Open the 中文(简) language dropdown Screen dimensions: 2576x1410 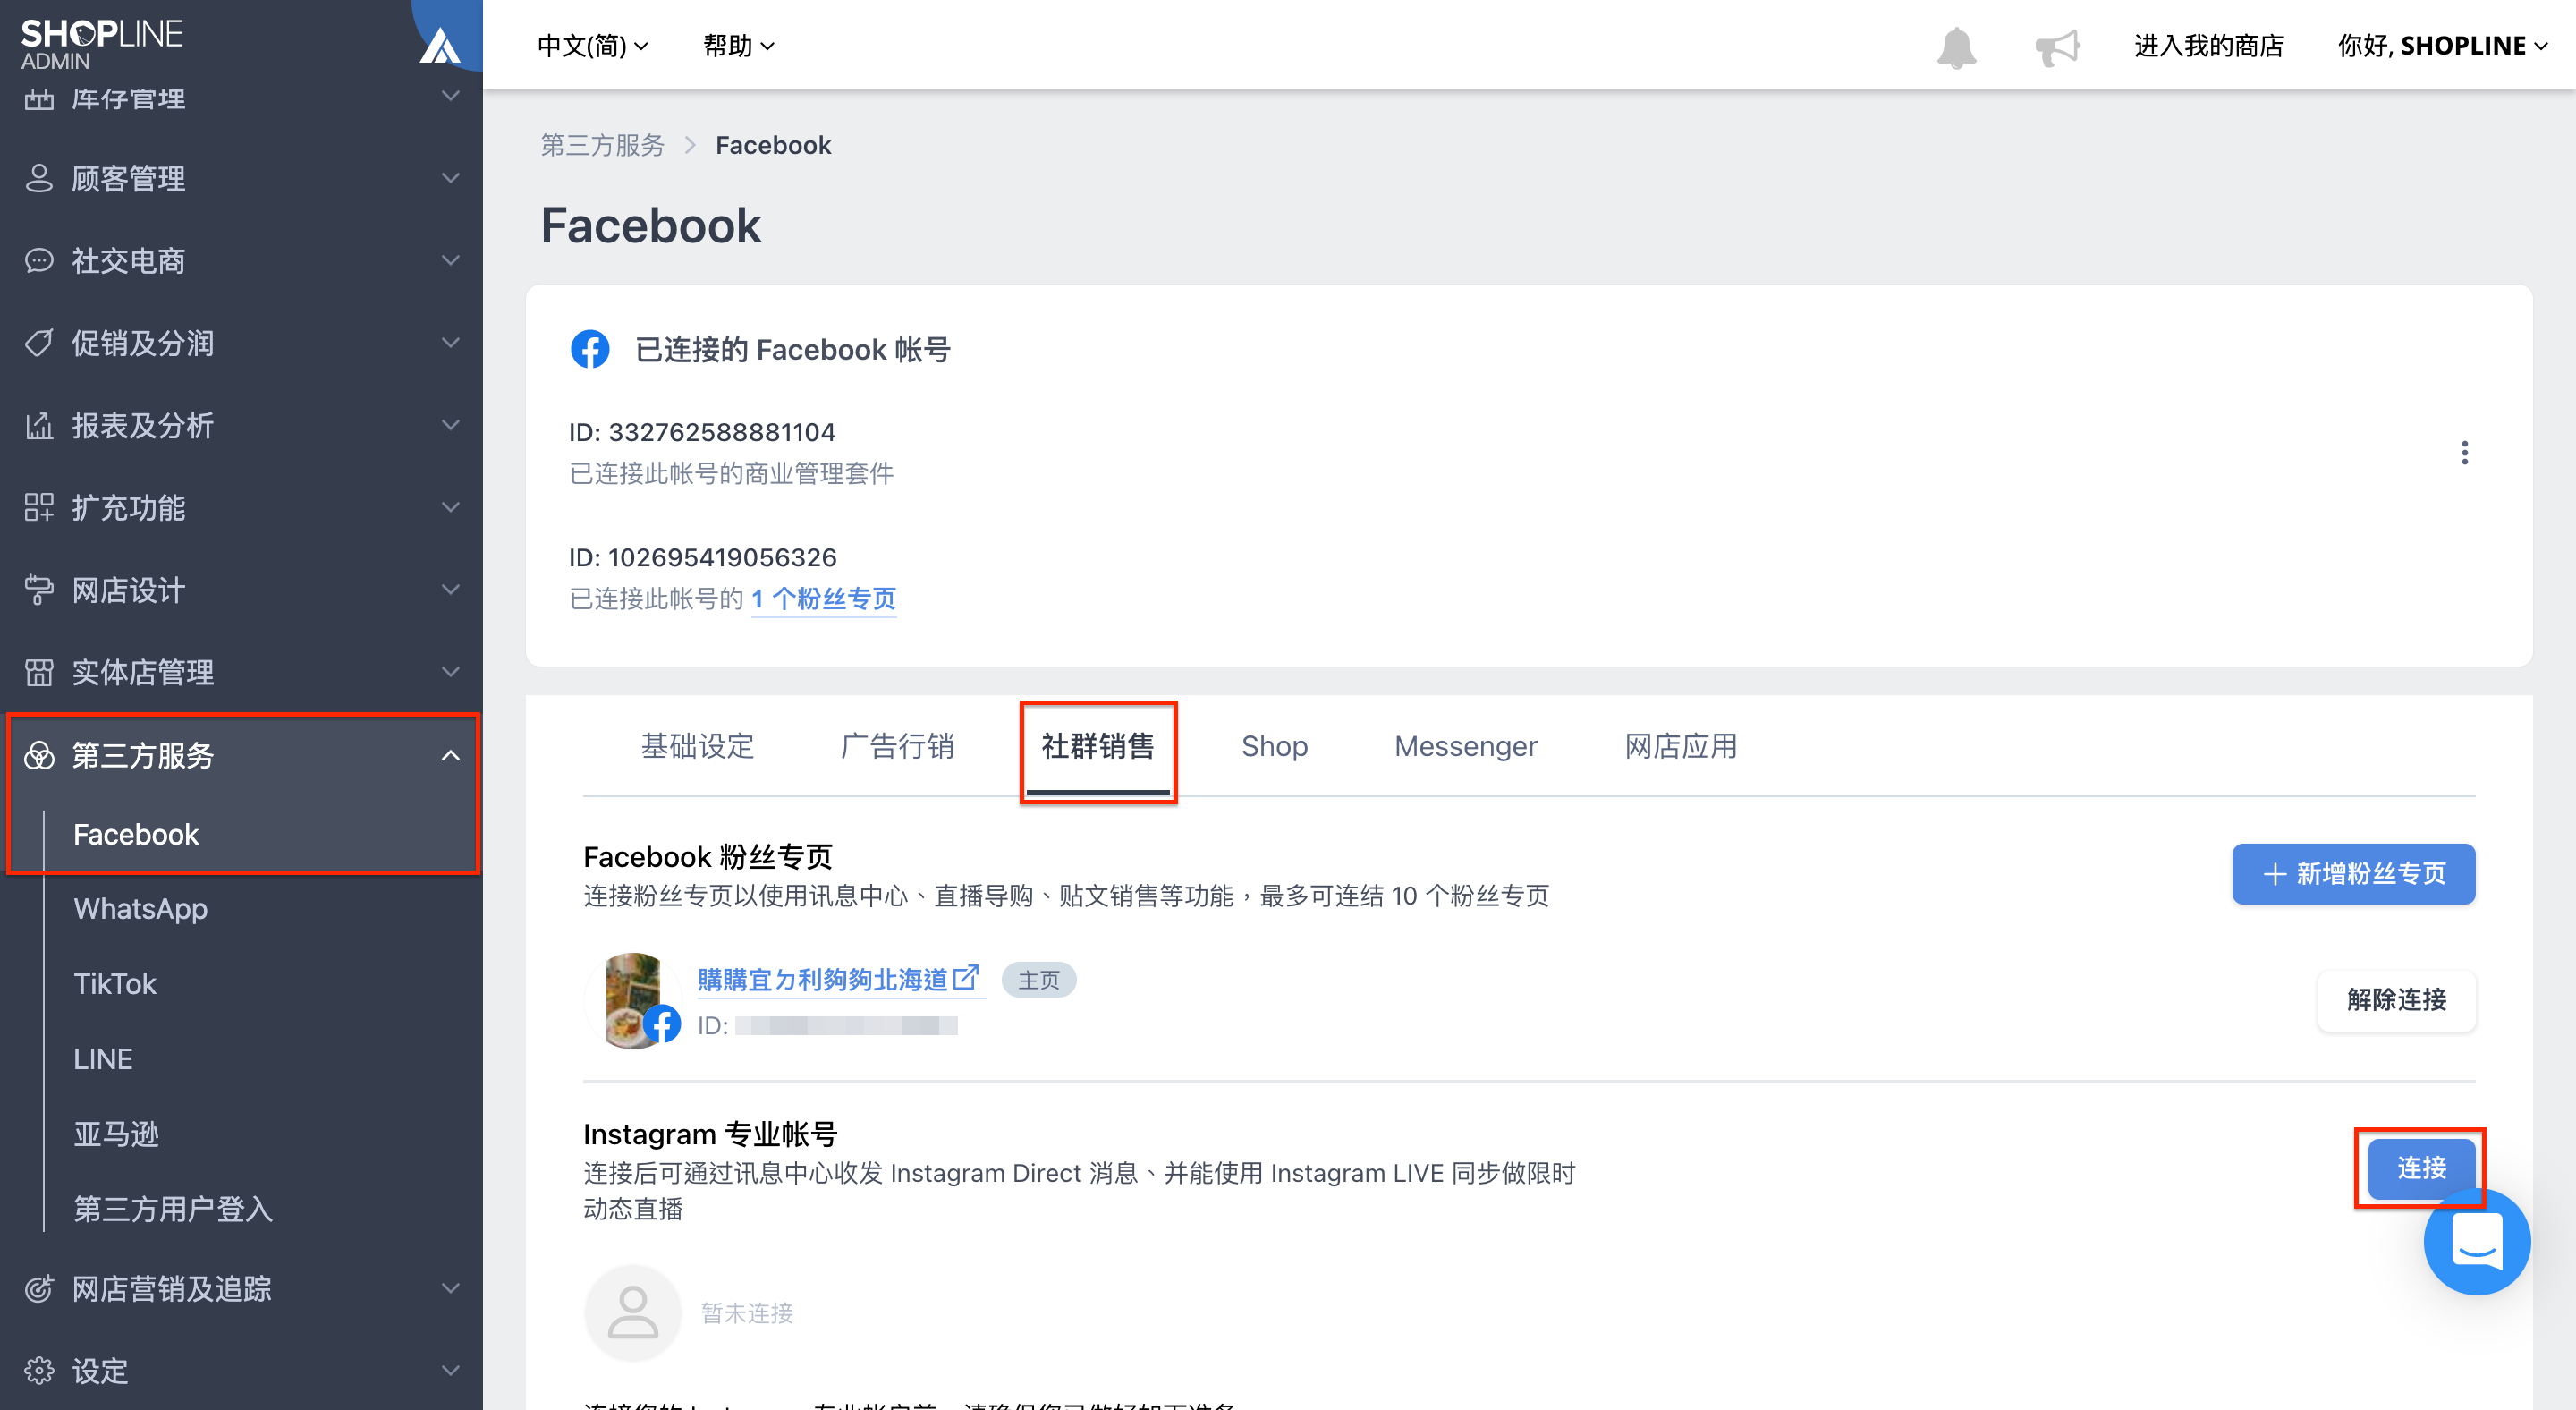[592, 45]
